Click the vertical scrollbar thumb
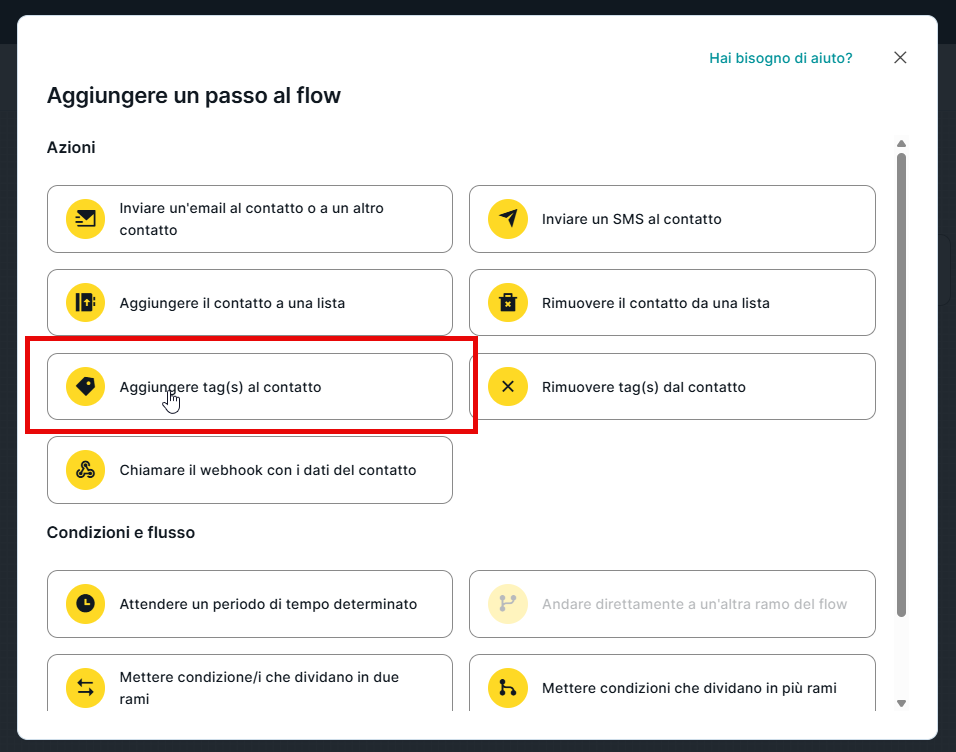This screenshot has width=956, height=752. pos(901,380)
